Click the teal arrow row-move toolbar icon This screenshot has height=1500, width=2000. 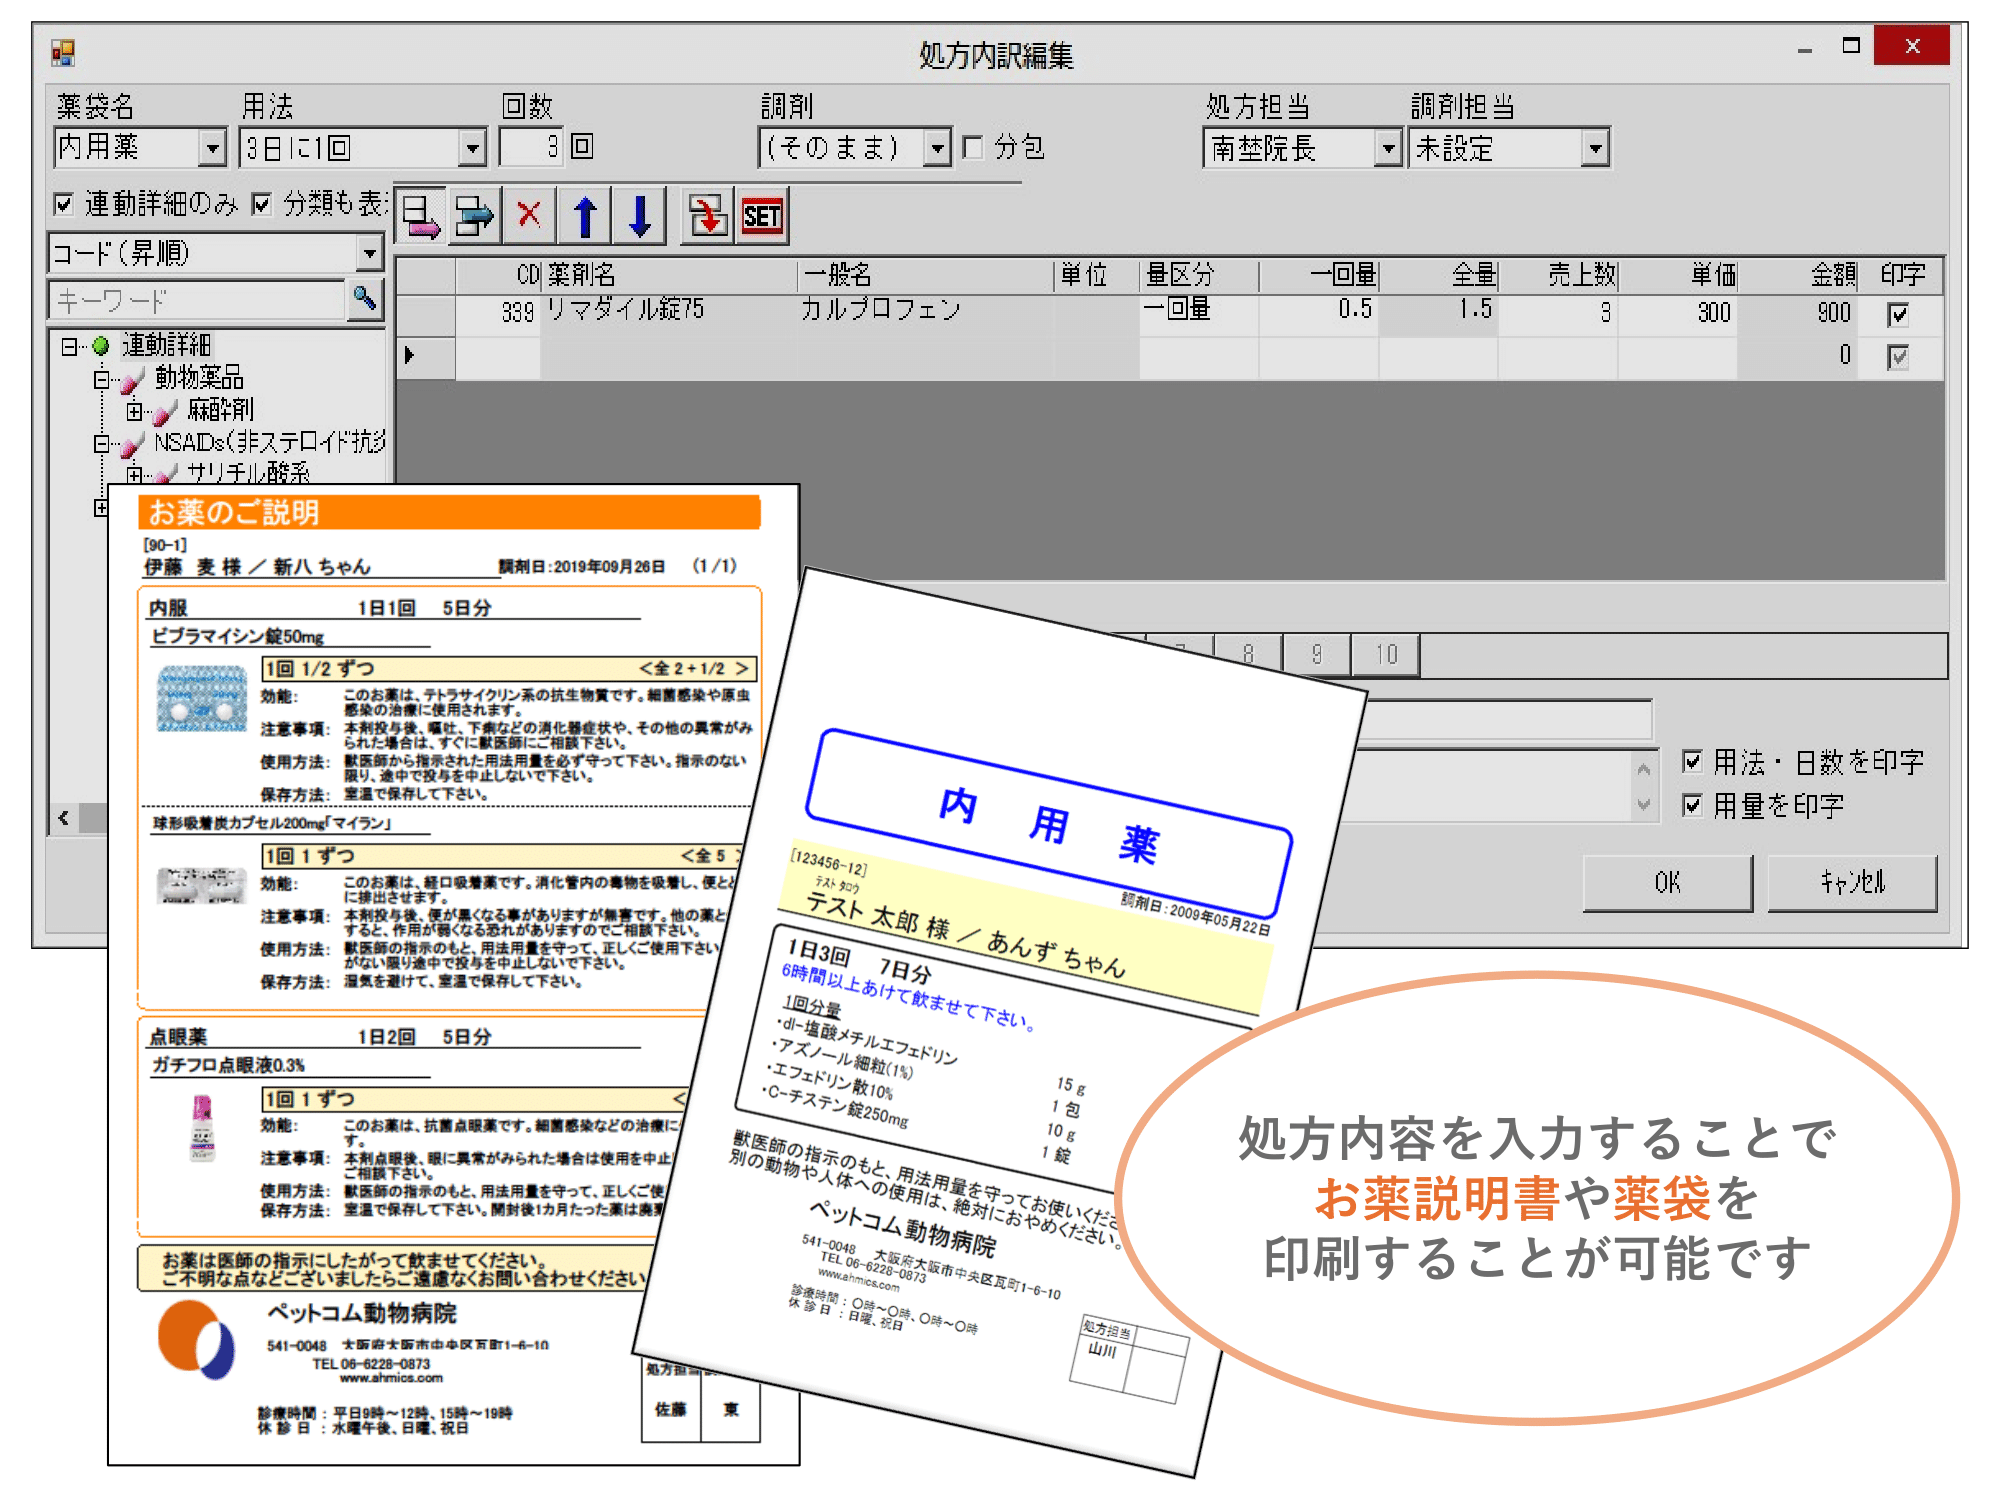[474, 216]
